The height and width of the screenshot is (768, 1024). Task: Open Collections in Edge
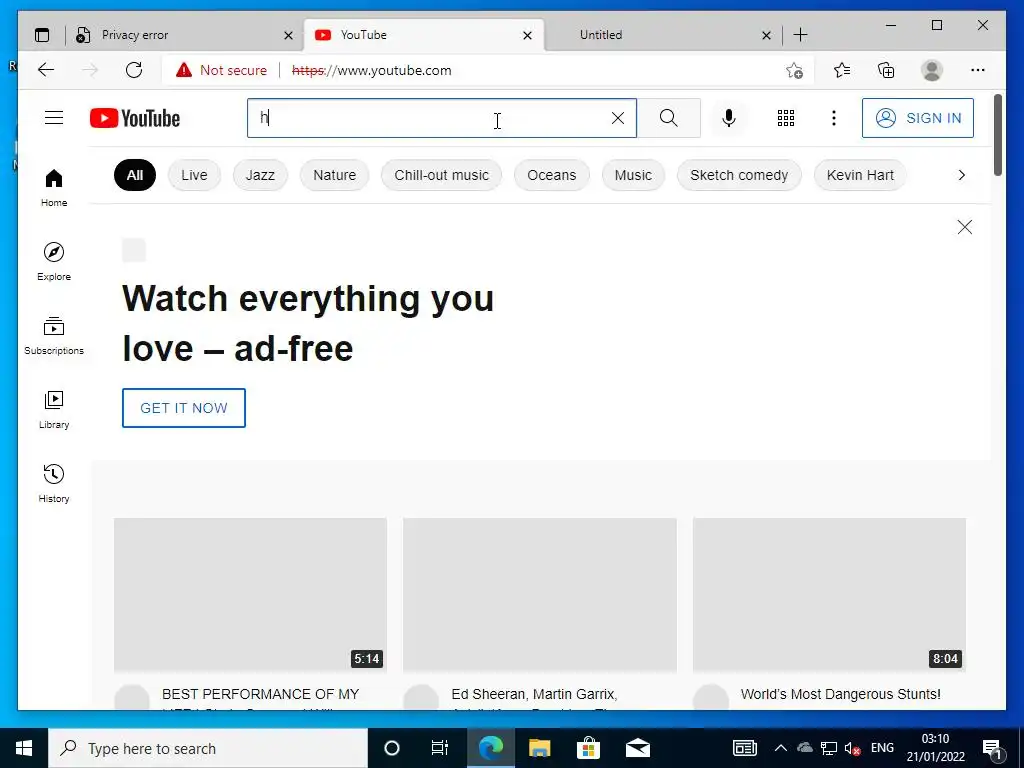(886, 70)
